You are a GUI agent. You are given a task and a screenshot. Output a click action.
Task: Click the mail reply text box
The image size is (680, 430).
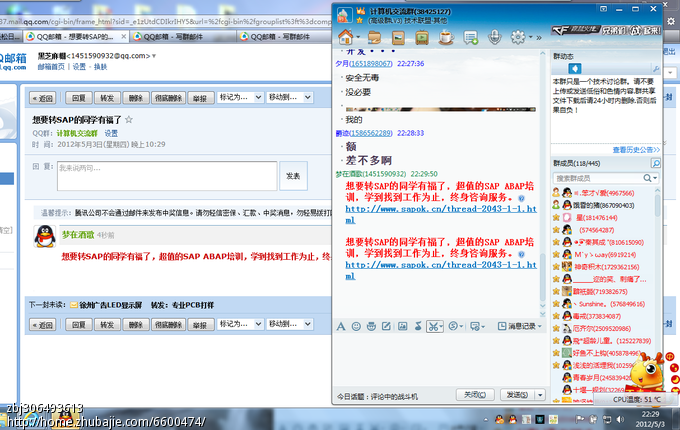pyautogui.click(x=167, y=176)
